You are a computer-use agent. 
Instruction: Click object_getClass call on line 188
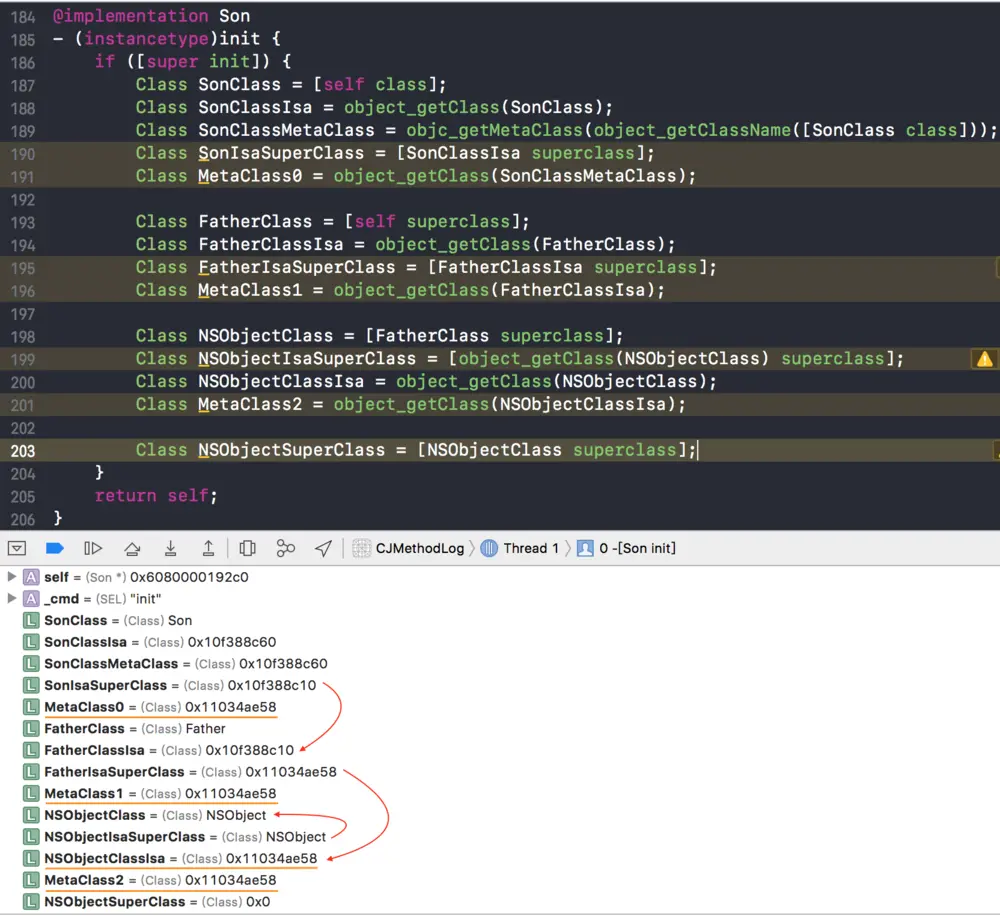click(422, 107)
